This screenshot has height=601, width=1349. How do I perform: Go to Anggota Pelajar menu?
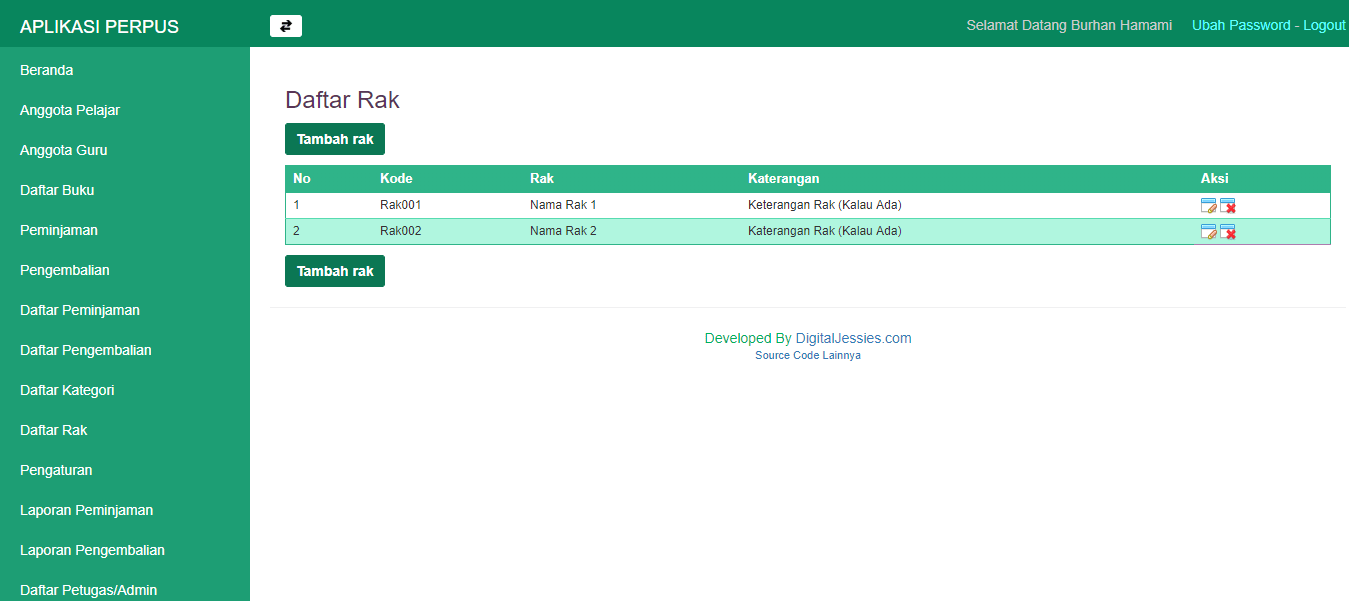tap(70, 110)
